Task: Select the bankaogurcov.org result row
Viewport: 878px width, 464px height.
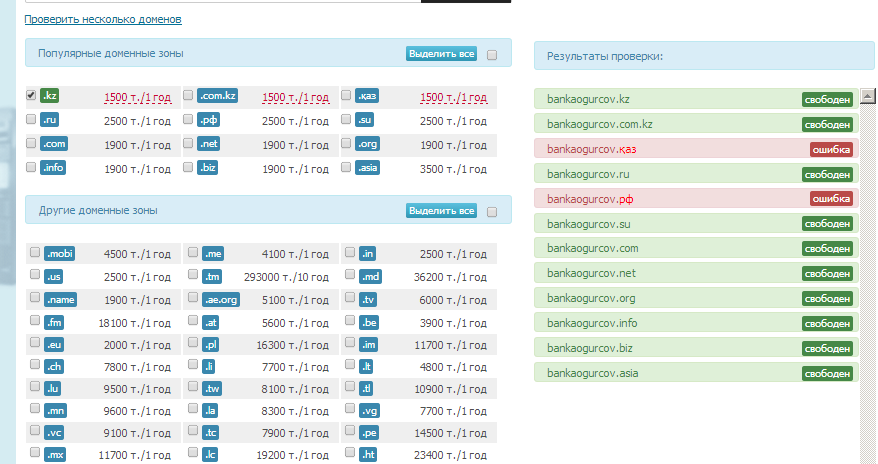Action: coord(696,298)
